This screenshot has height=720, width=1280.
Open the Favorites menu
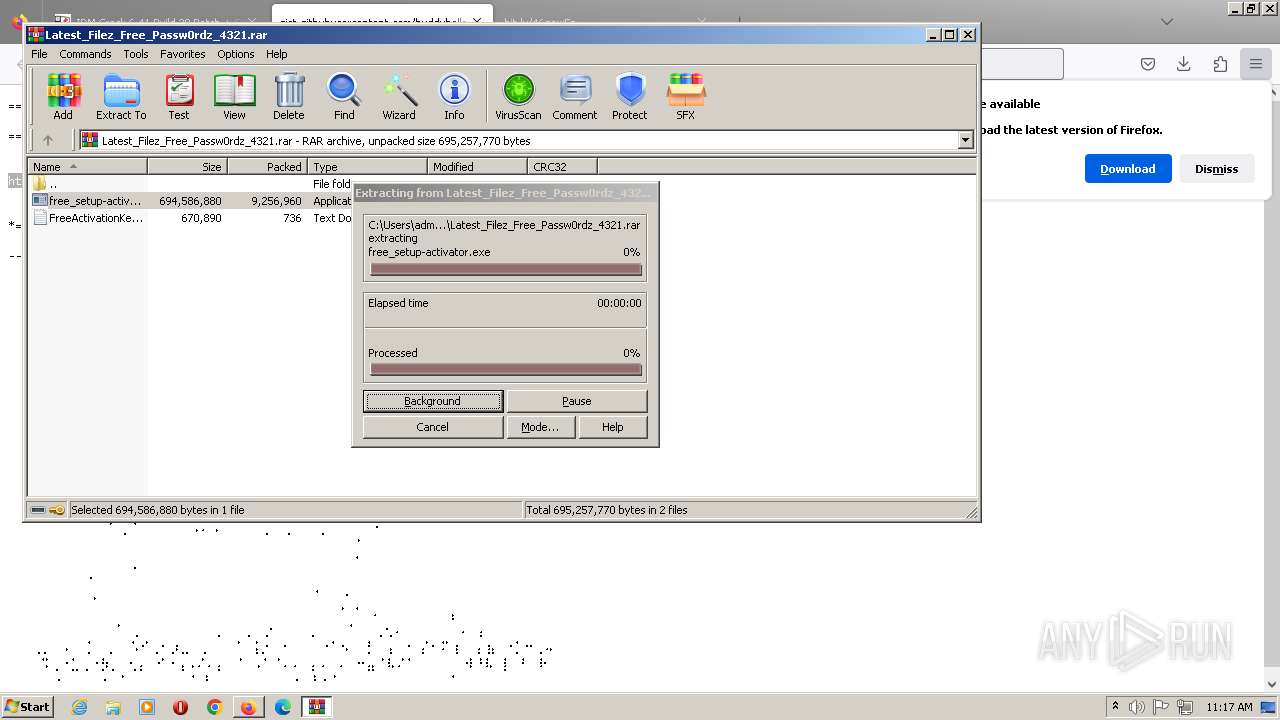click(x=183, y=54)
